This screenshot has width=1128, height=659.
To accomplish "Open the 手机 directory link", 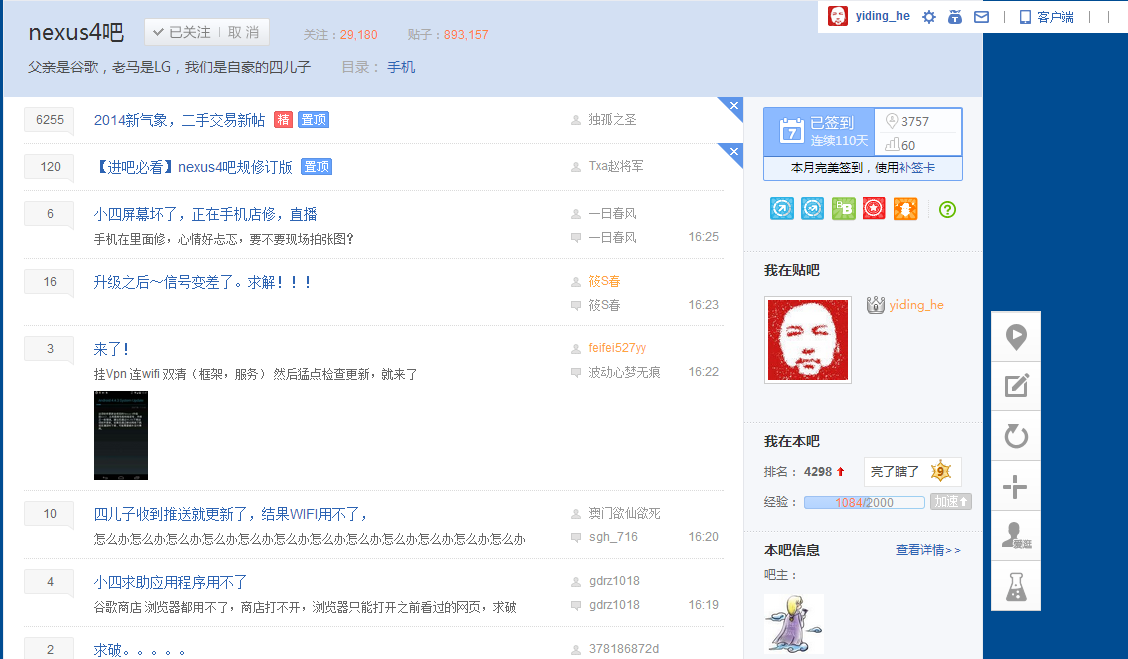I will tap(401, 67).
